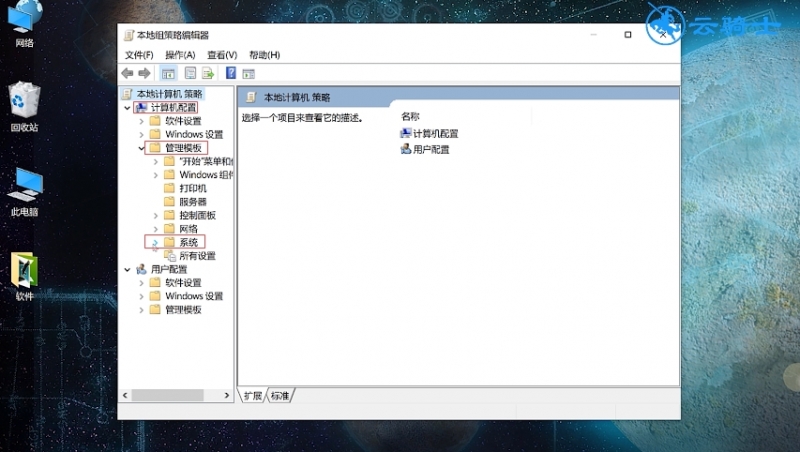Click the 名称 column header
This screenshot has height=452, width=800.
[410, 116]
